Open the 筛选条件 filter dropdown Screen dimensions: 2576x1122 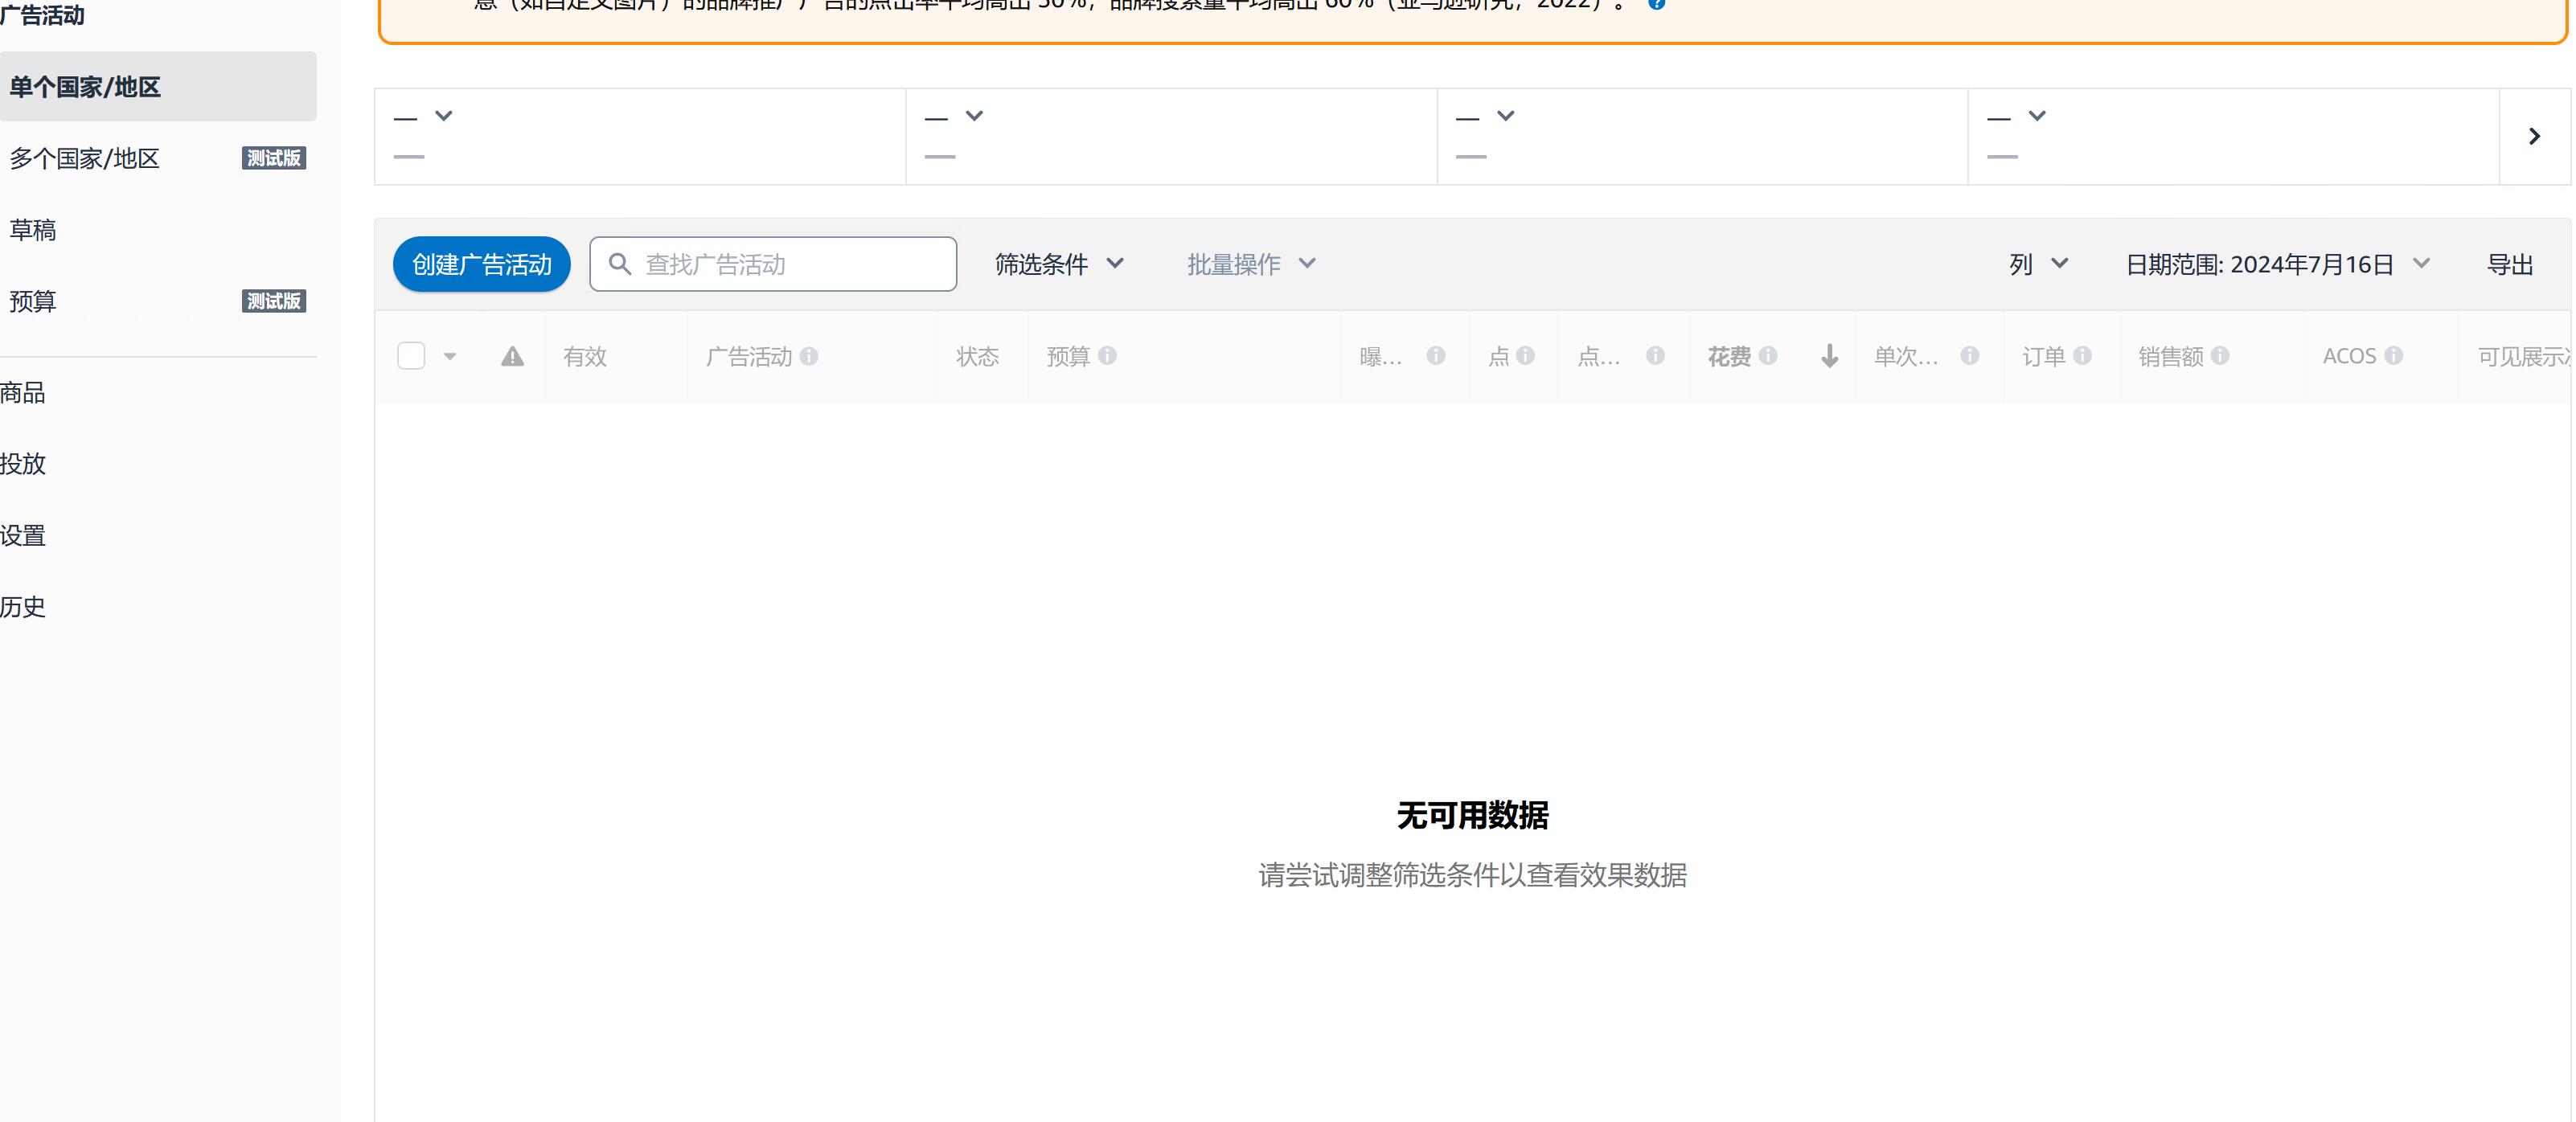1059,264
